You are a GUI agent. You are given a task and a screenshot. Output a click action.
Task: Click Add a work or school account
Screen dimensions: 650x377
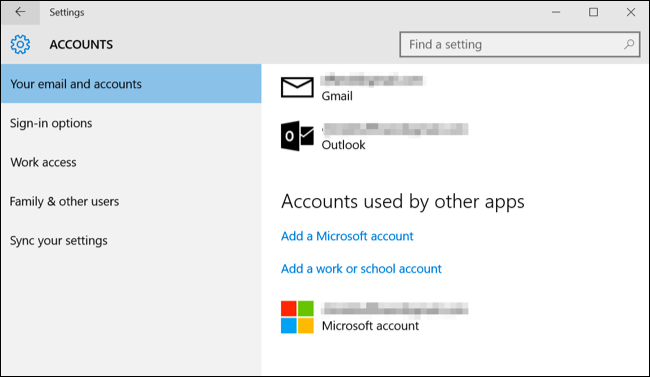(x=361, y=269)
